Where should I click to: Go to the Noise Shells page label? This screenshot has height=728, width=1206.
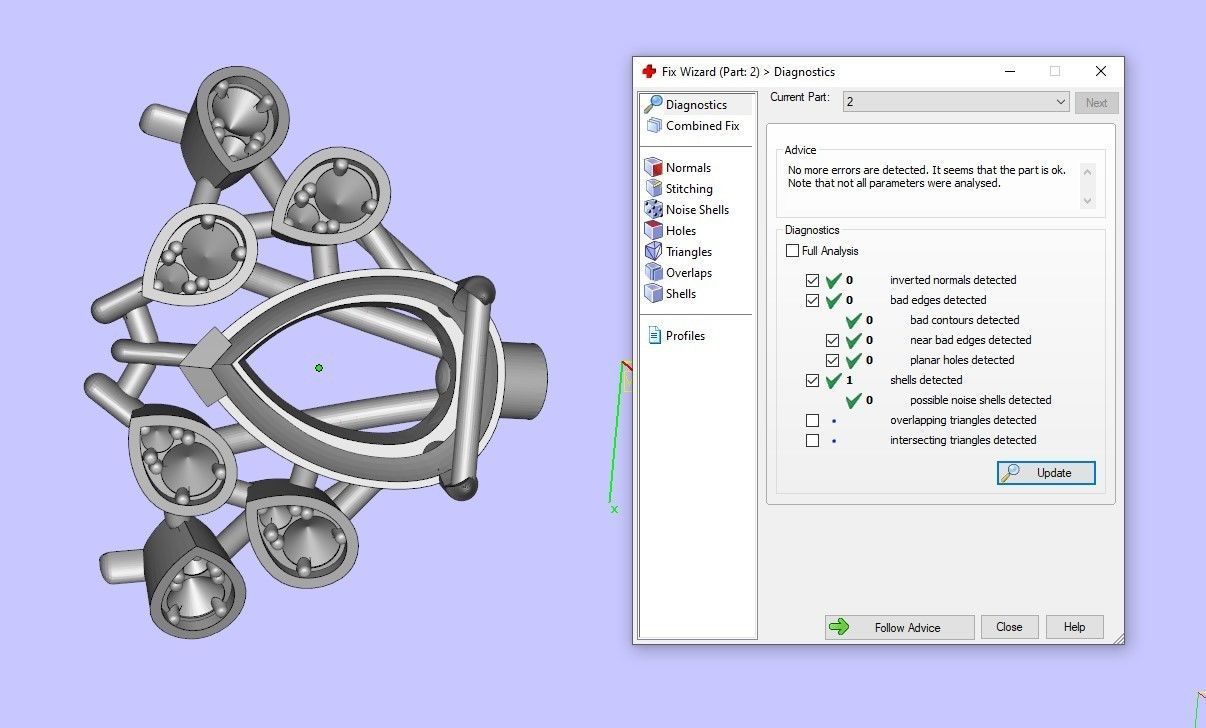[x=697, y=209]
